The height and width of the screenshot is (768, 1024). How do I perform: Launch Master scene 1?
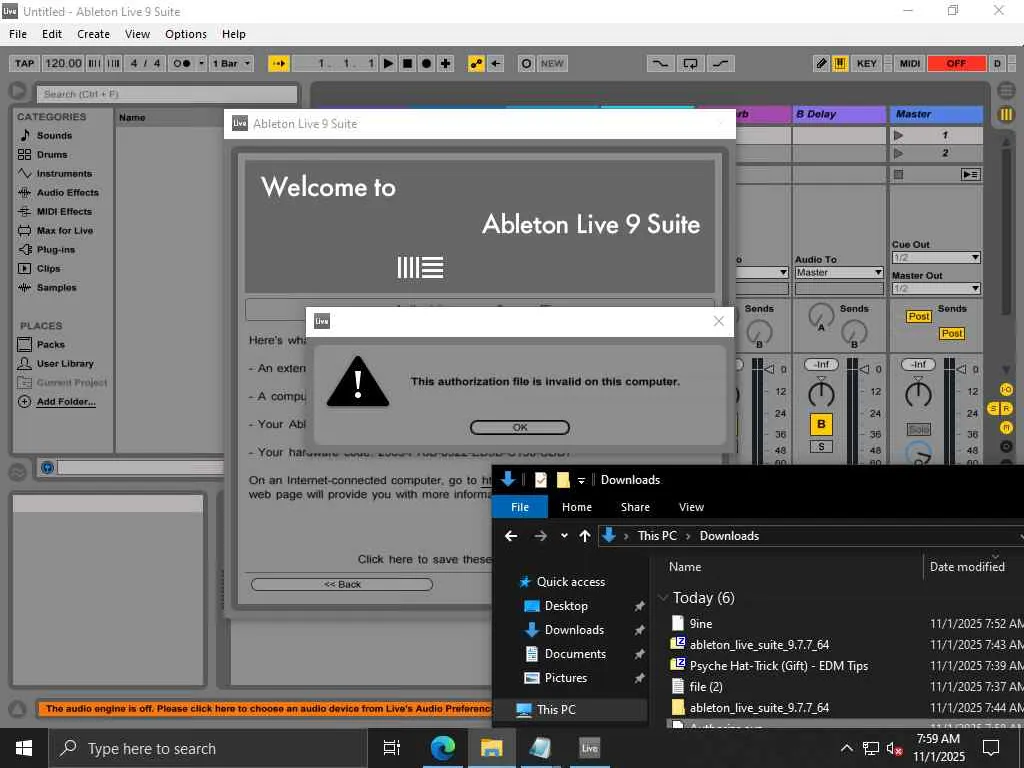tap(899, 135)
